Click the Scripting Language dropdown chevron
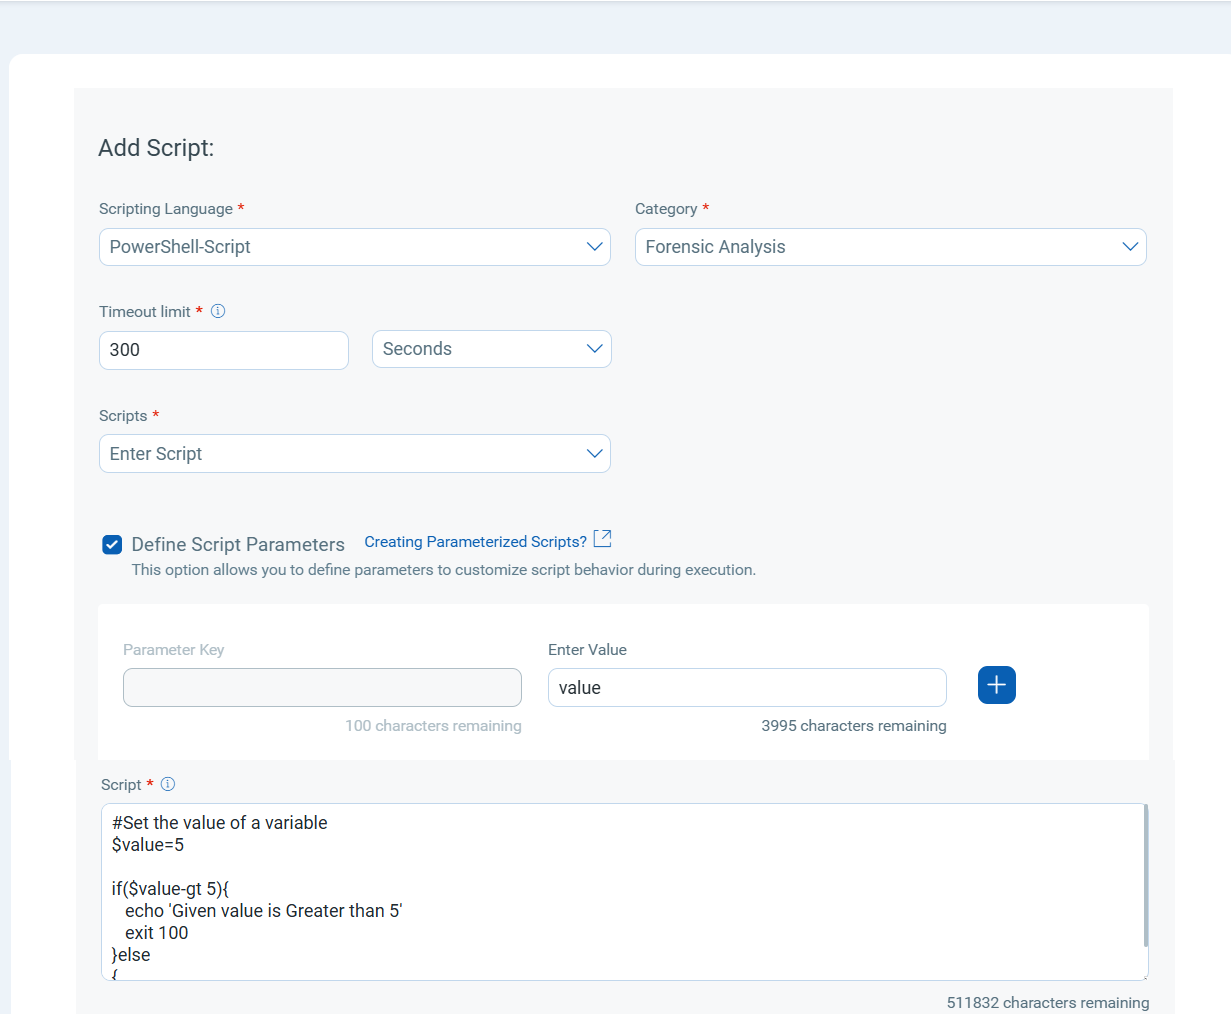Image resolution: width=1231 pixels, height=1014 pixels. pyautogui.click(x=594, y=247)
